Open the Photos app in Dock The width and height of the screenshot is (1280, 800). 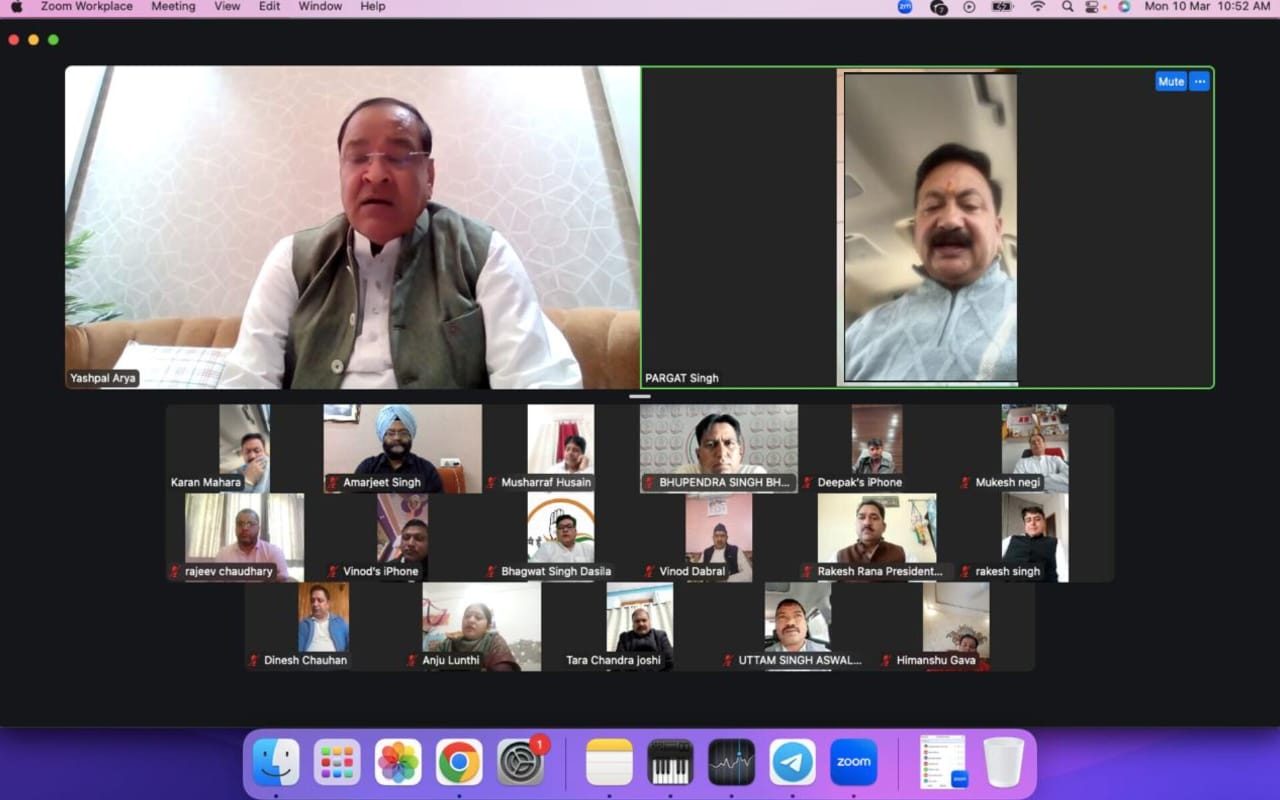(398, 762)
